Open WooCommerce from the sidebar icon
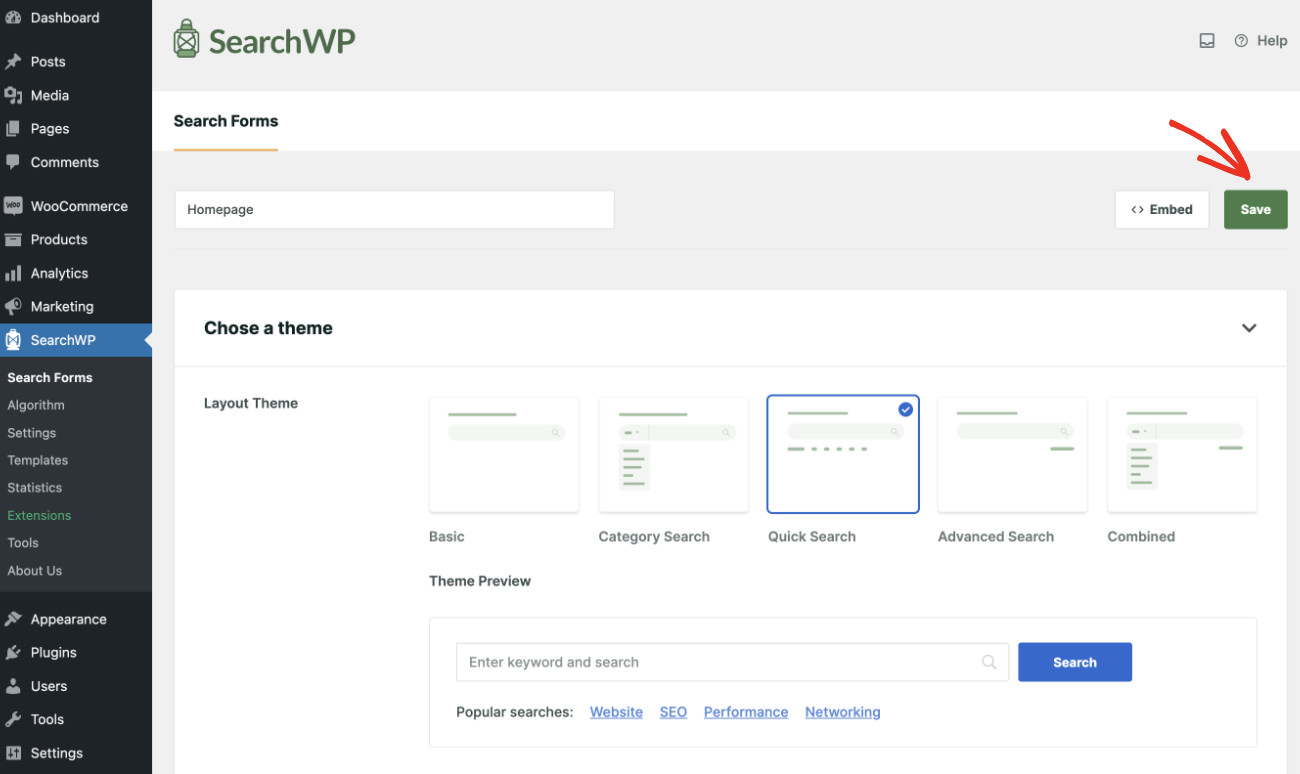The height and width of the screenshot is (774, 1300). tap(14, 205)
